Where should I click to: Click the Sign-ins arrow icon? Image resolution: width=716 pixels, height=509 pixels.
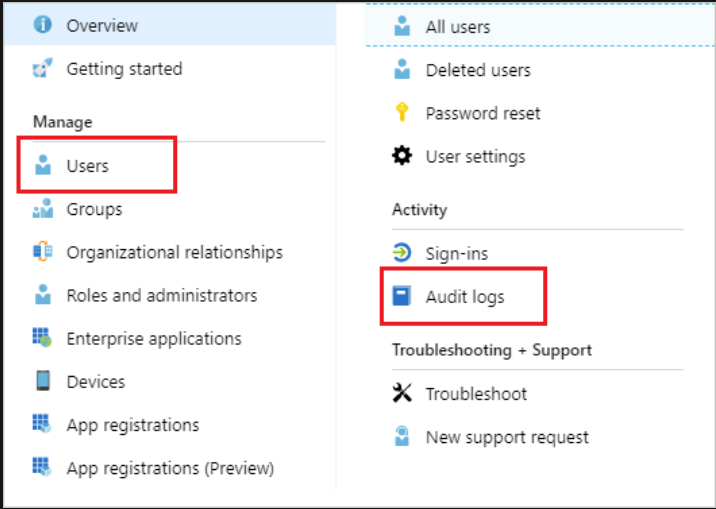point(402,253)
